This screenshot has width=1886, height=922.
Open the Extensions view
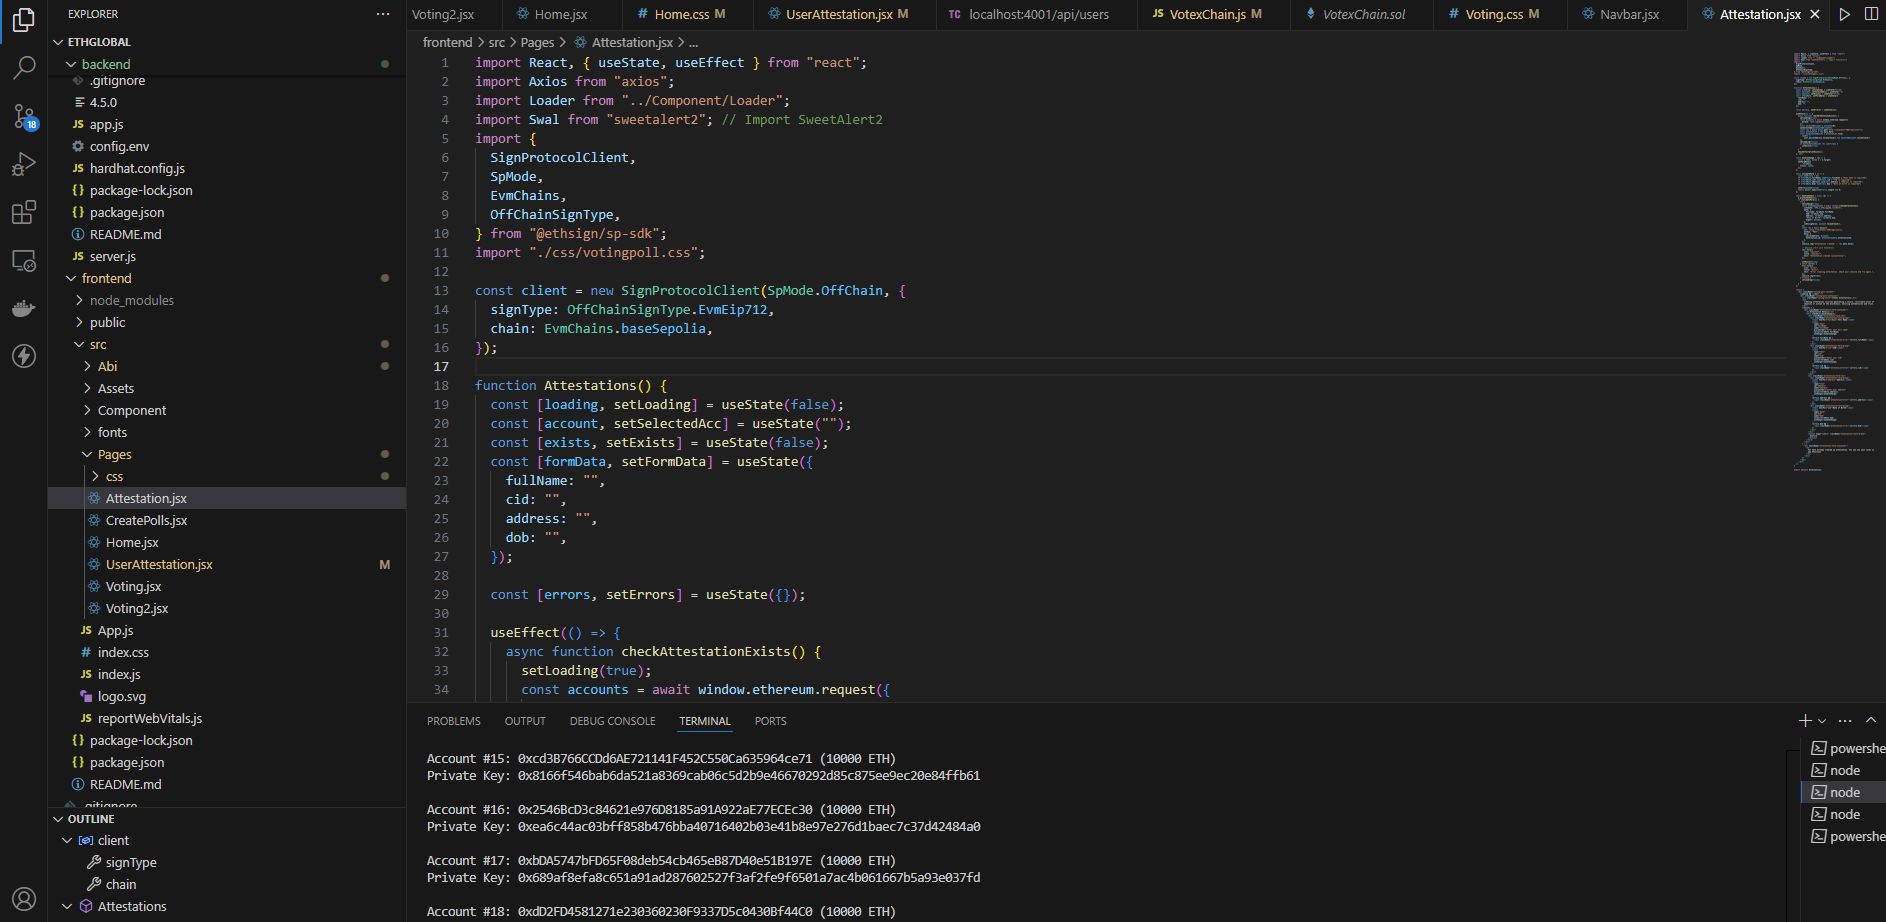(23, 212)
